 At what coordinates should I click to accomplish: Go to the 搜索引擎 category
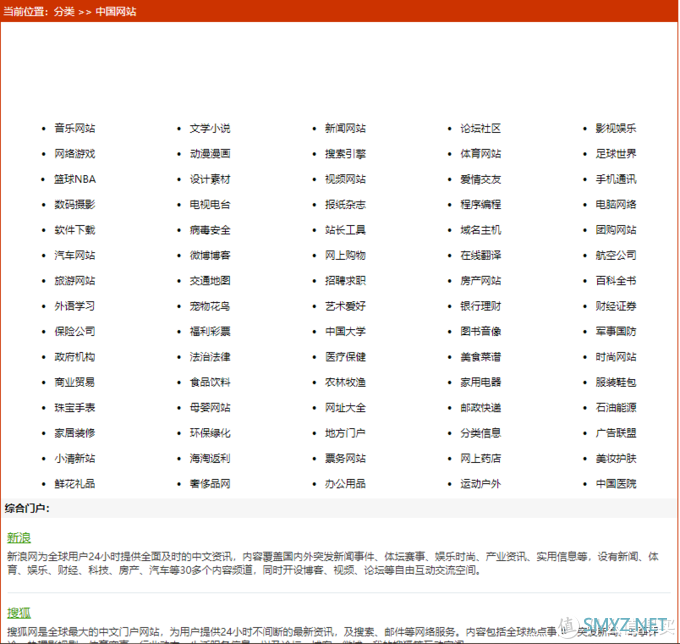pyautogui.click(x=345, y=154)
